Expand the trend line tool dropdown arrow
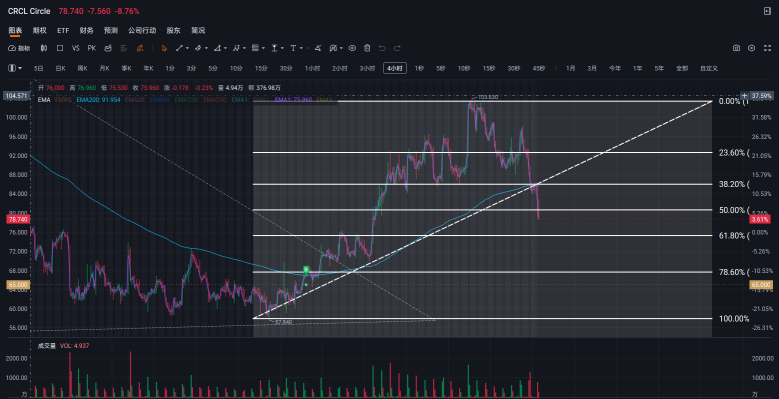The height and width of the screenshot is (399, 779). coord(187,48)
